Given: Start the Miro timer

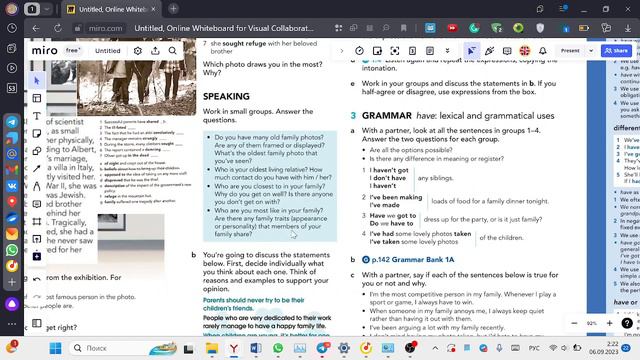Looking at the screenshot, I should click(359, 51).
